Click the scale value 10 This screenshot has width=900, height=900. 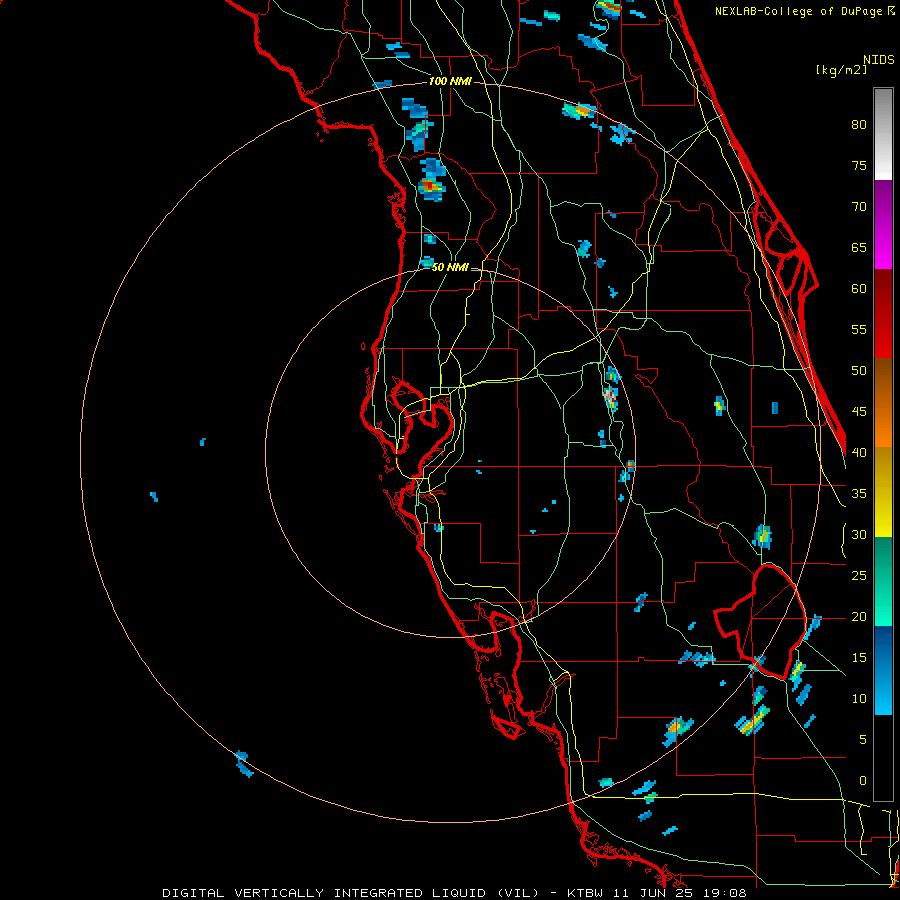tap(859, 699)
